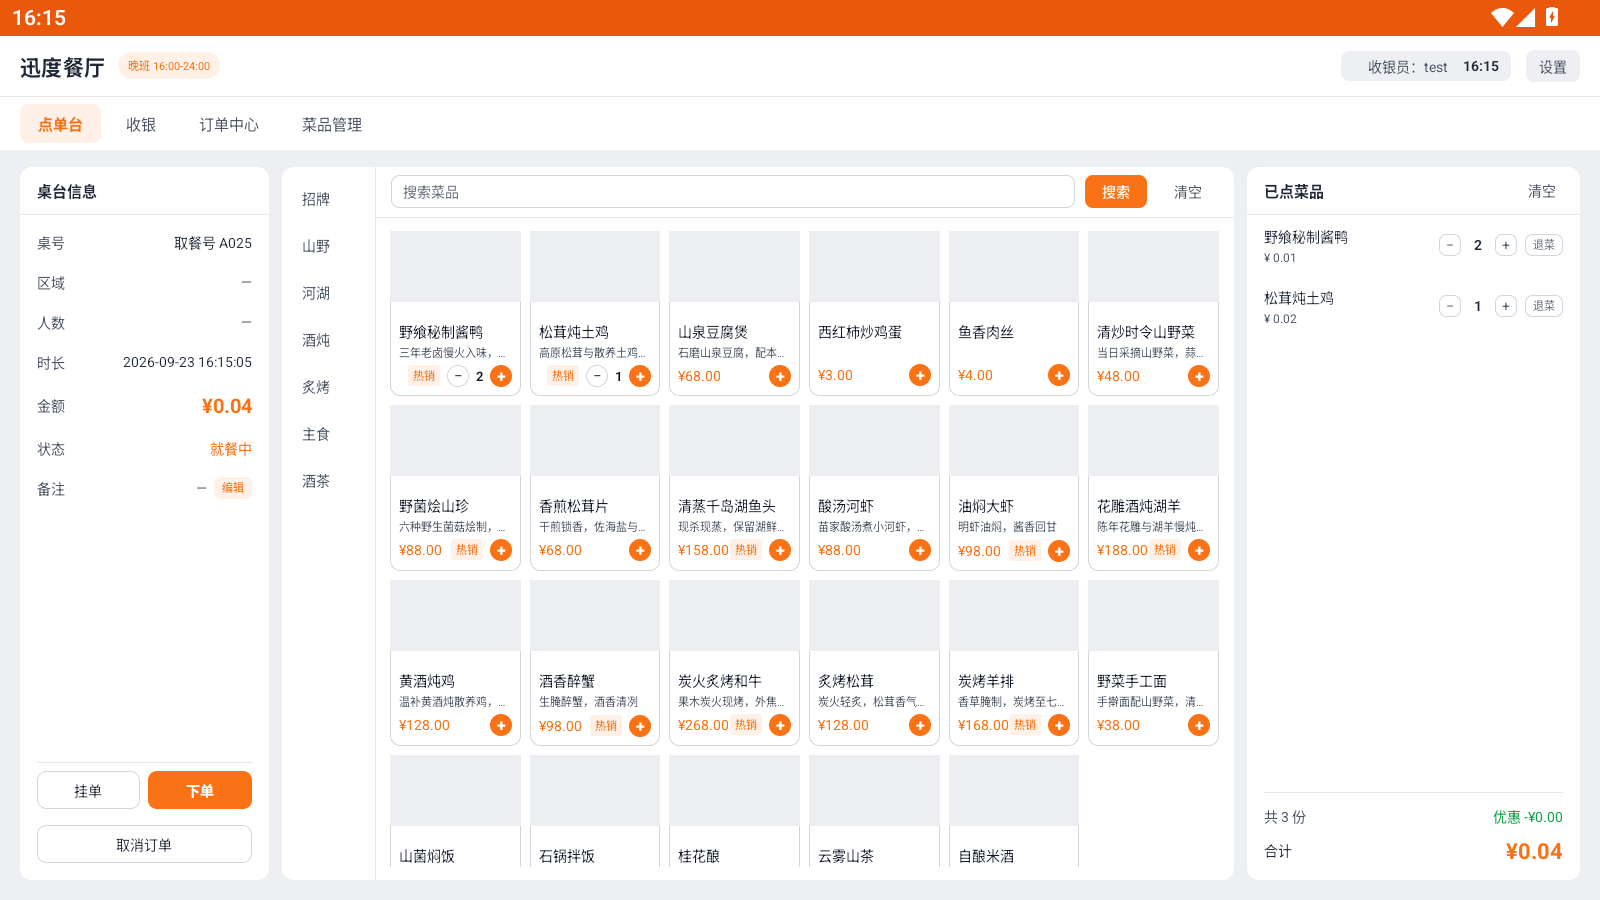Image resolution: width=1600 pixels, height=900 pixels.
Task: Add 油焖大虾 to the order
Action: pyautogui.click(x=1059, y=551)
